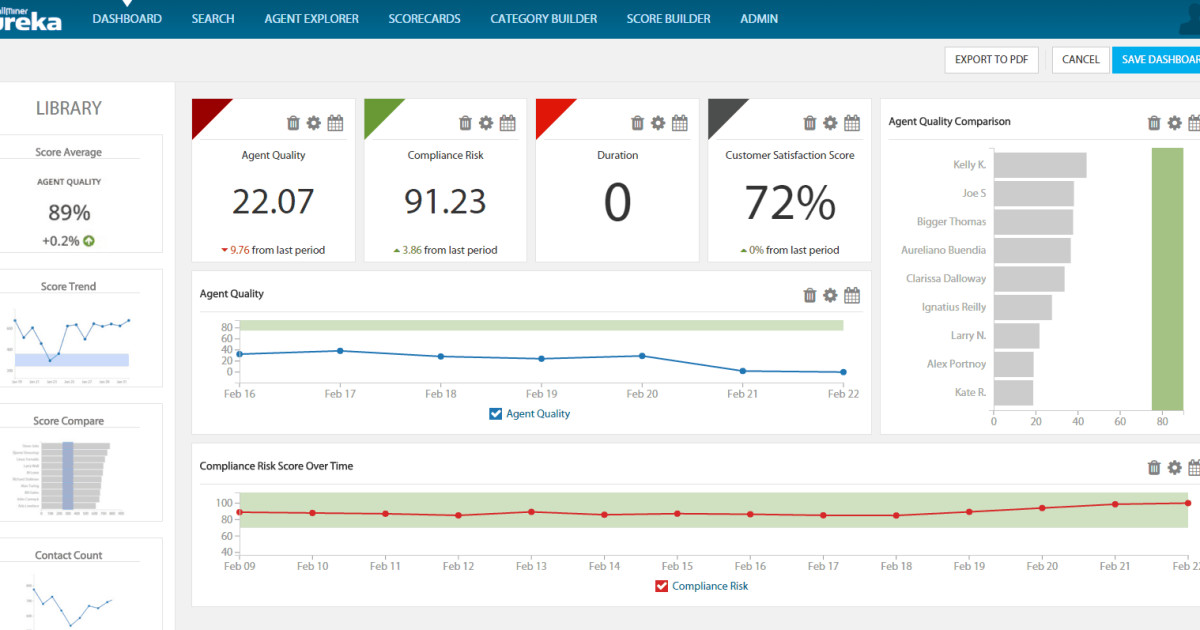The height and width of the screenshot is (630, 1200).
Task: Delete the Agent Quality metric widget
Action: click(292, 122)
